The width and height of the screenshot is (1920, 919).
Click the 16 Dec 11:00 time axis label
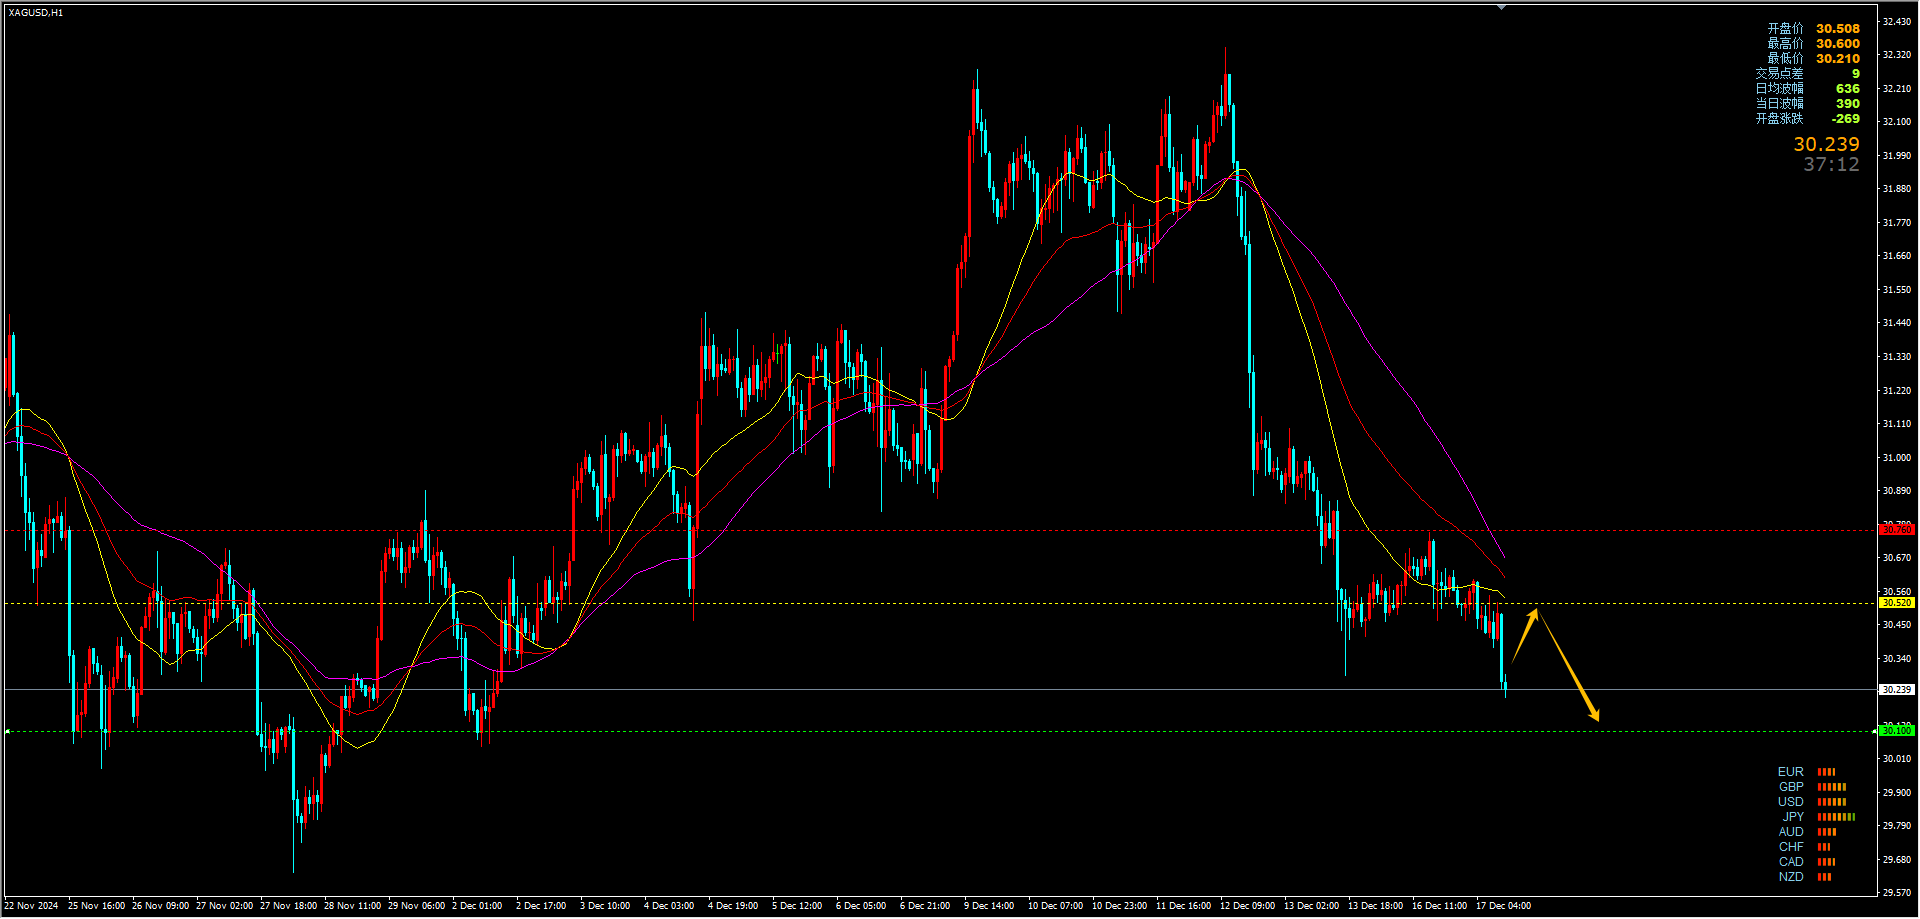(1439, 906)
